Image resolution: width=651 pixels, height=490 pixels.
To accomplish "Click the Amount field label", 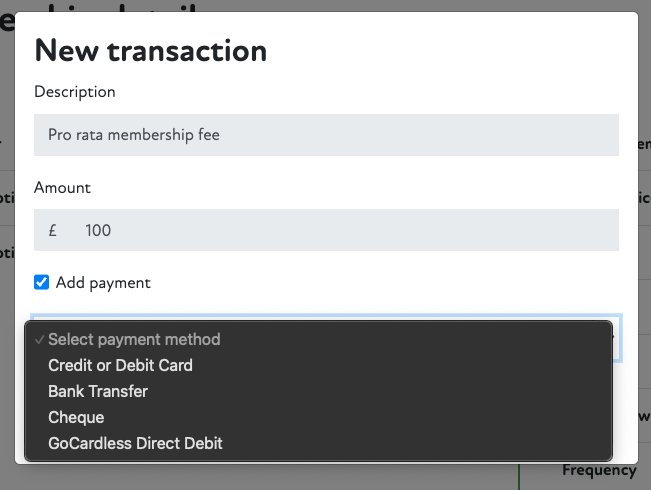I will click(62, 187).
